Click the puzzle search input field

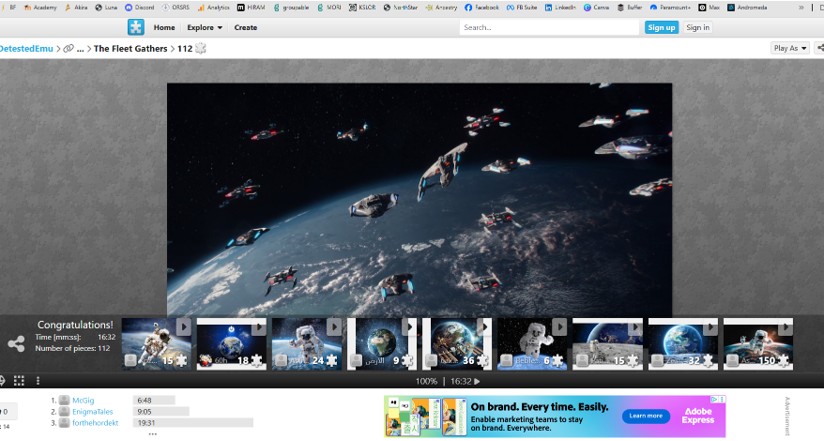coord(549,28)
